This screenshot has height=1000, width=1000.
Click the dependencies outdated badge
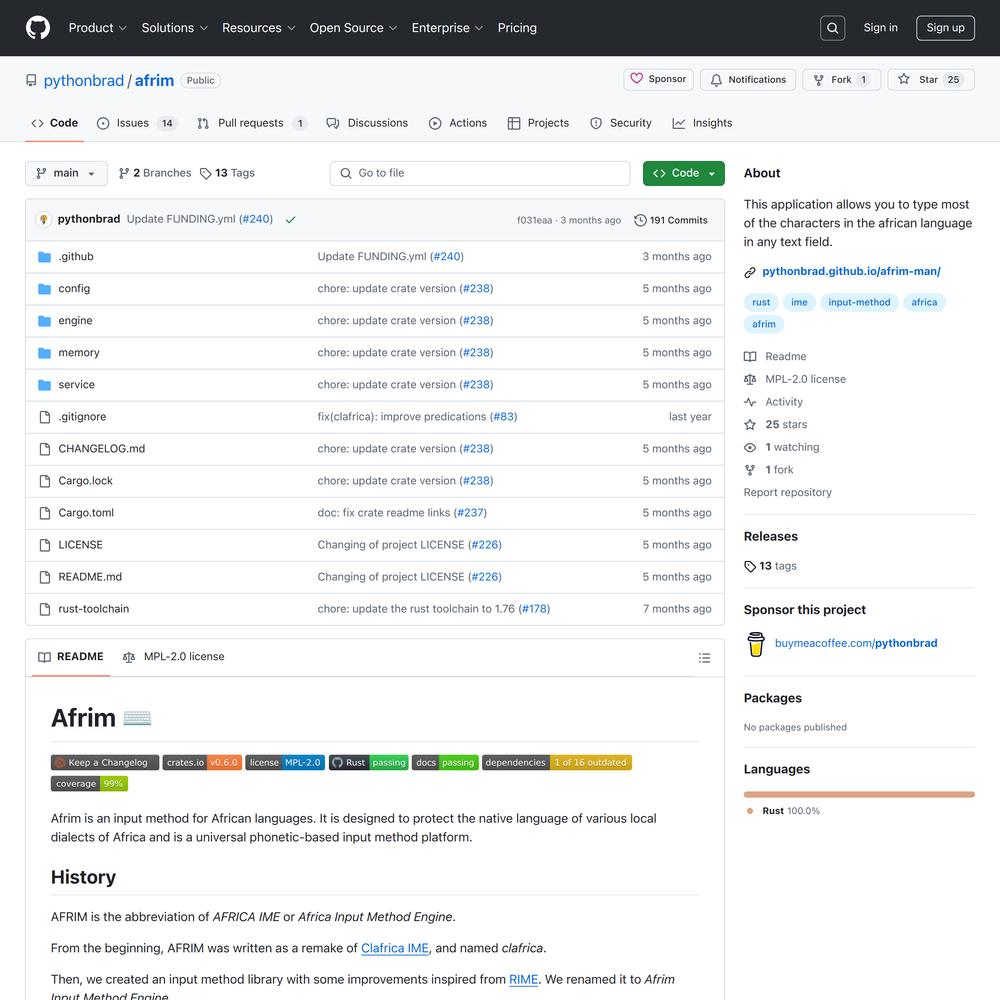(x=557, y=763)
